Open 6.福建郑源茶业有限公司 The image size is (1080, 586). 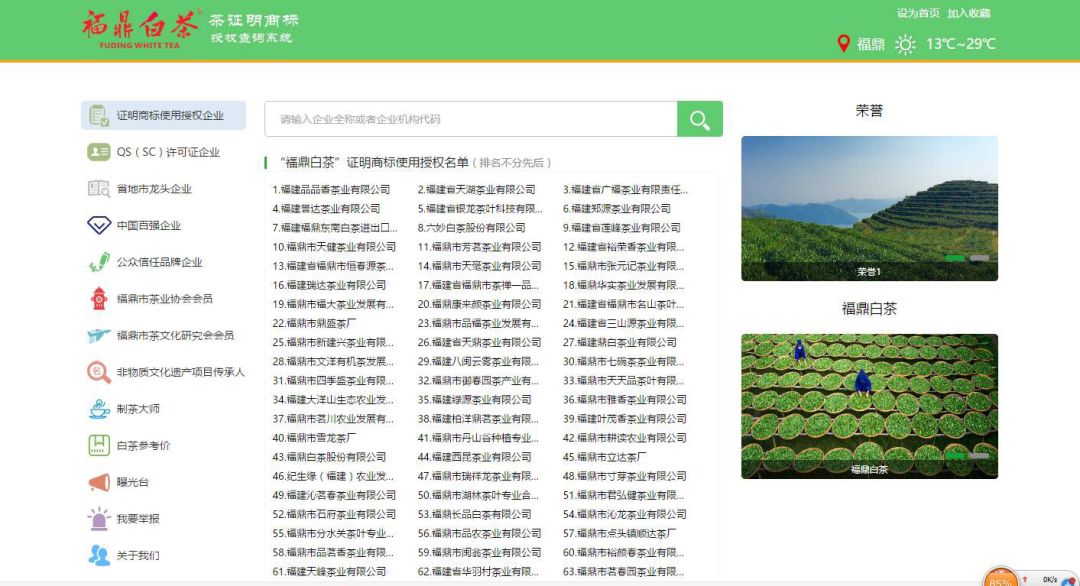pyautogui.click(x=616, y=209)
